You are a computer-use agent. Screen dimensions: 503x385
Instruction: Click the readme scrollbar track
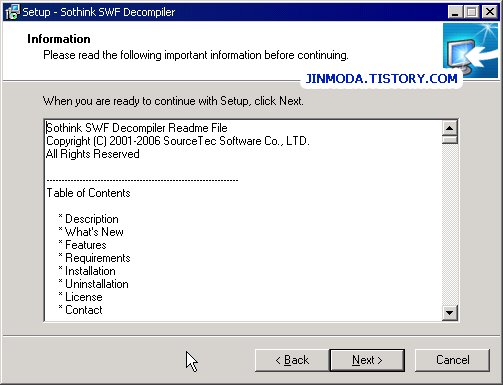click(450, 225)
